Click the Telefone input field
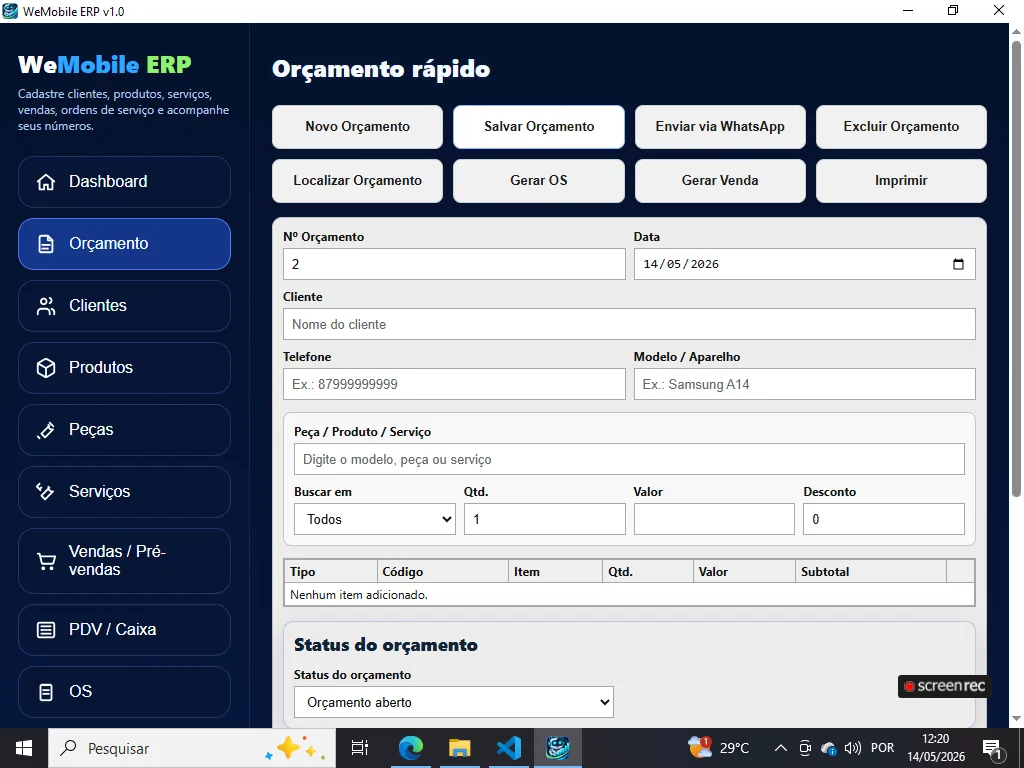The image size is (1024, 768). click(x=454, y=384)
